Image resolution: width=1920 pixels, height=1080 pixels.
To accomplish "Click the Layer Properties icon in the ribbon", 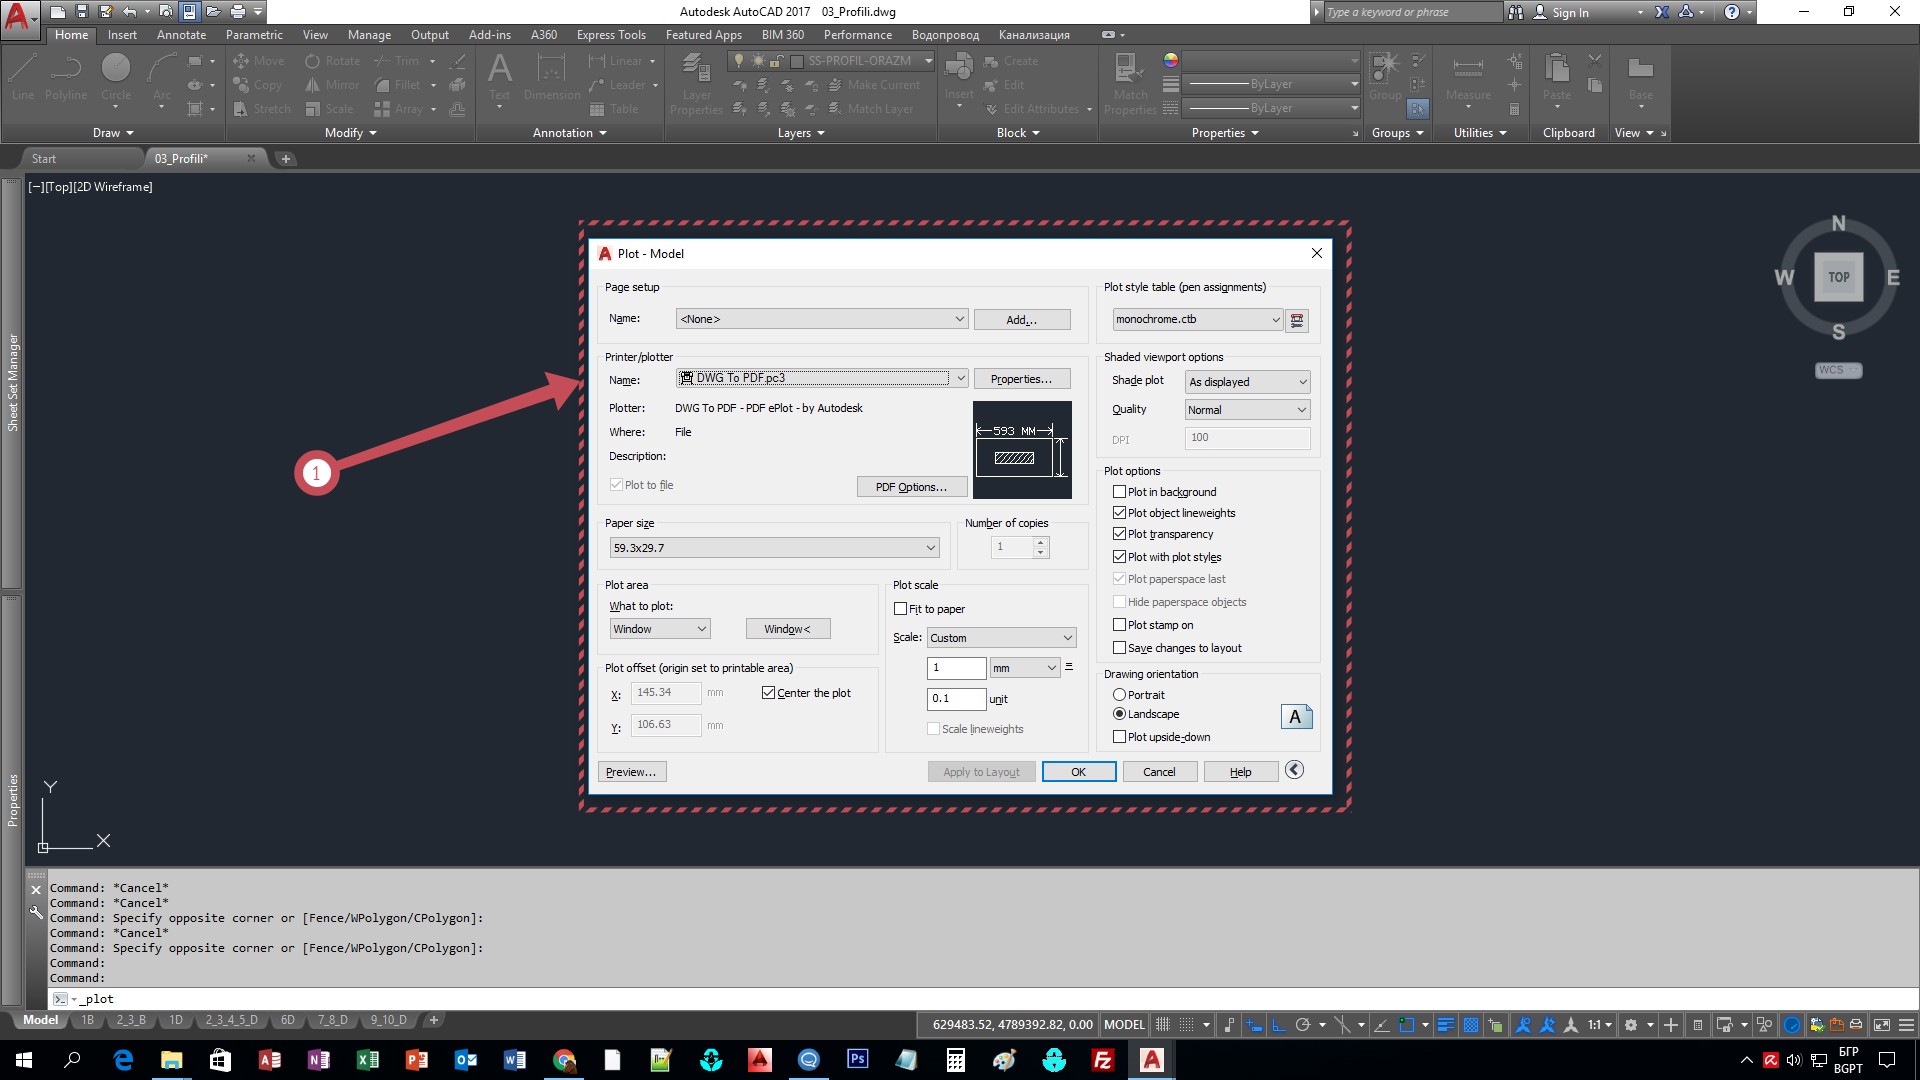I will coord(696,84).
